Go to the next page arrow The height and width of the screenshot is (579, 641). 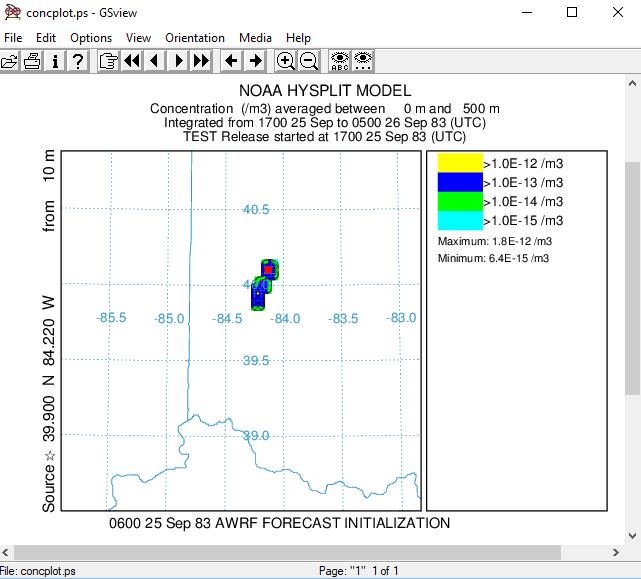point(178,61)
